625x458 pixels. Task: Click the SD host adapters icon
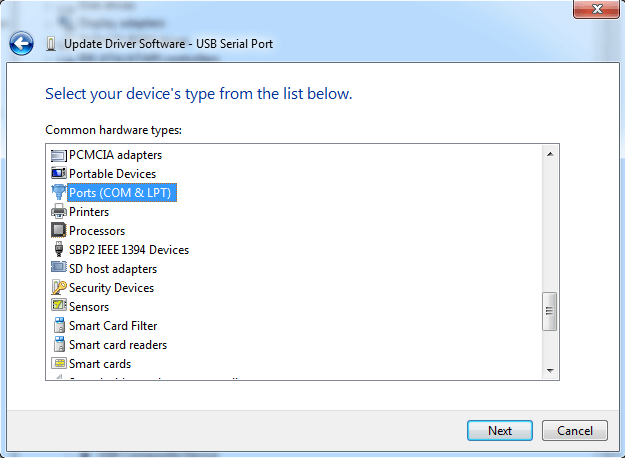[58, 269]
